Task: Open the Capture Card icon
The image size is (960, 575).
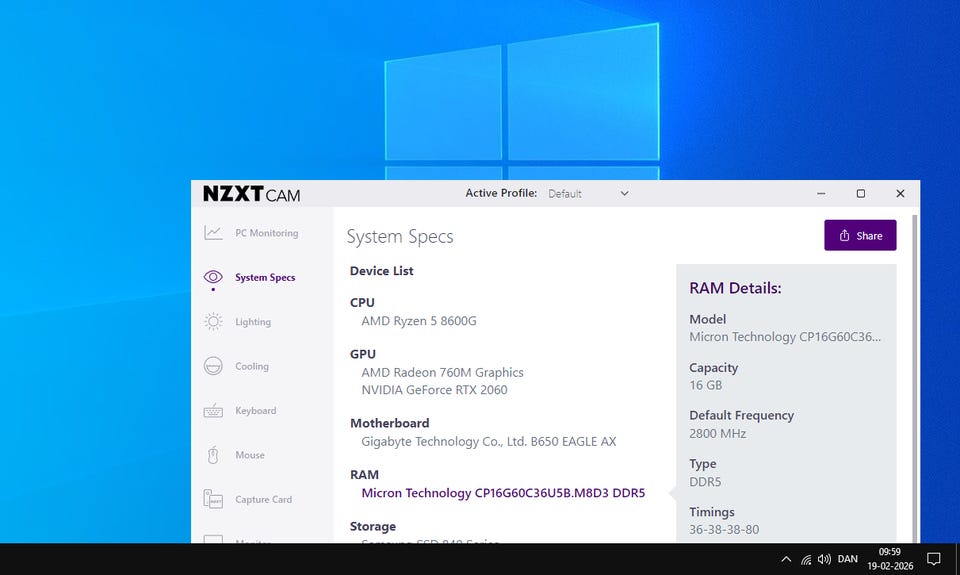Action: (x=213, y=499)
